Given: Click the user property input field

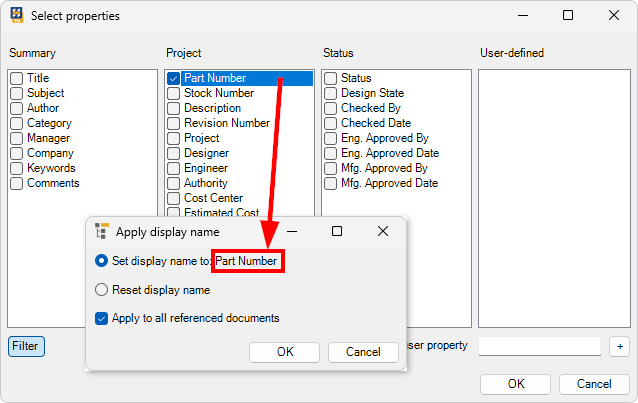Looking at the screenshot, I should 539,346.
